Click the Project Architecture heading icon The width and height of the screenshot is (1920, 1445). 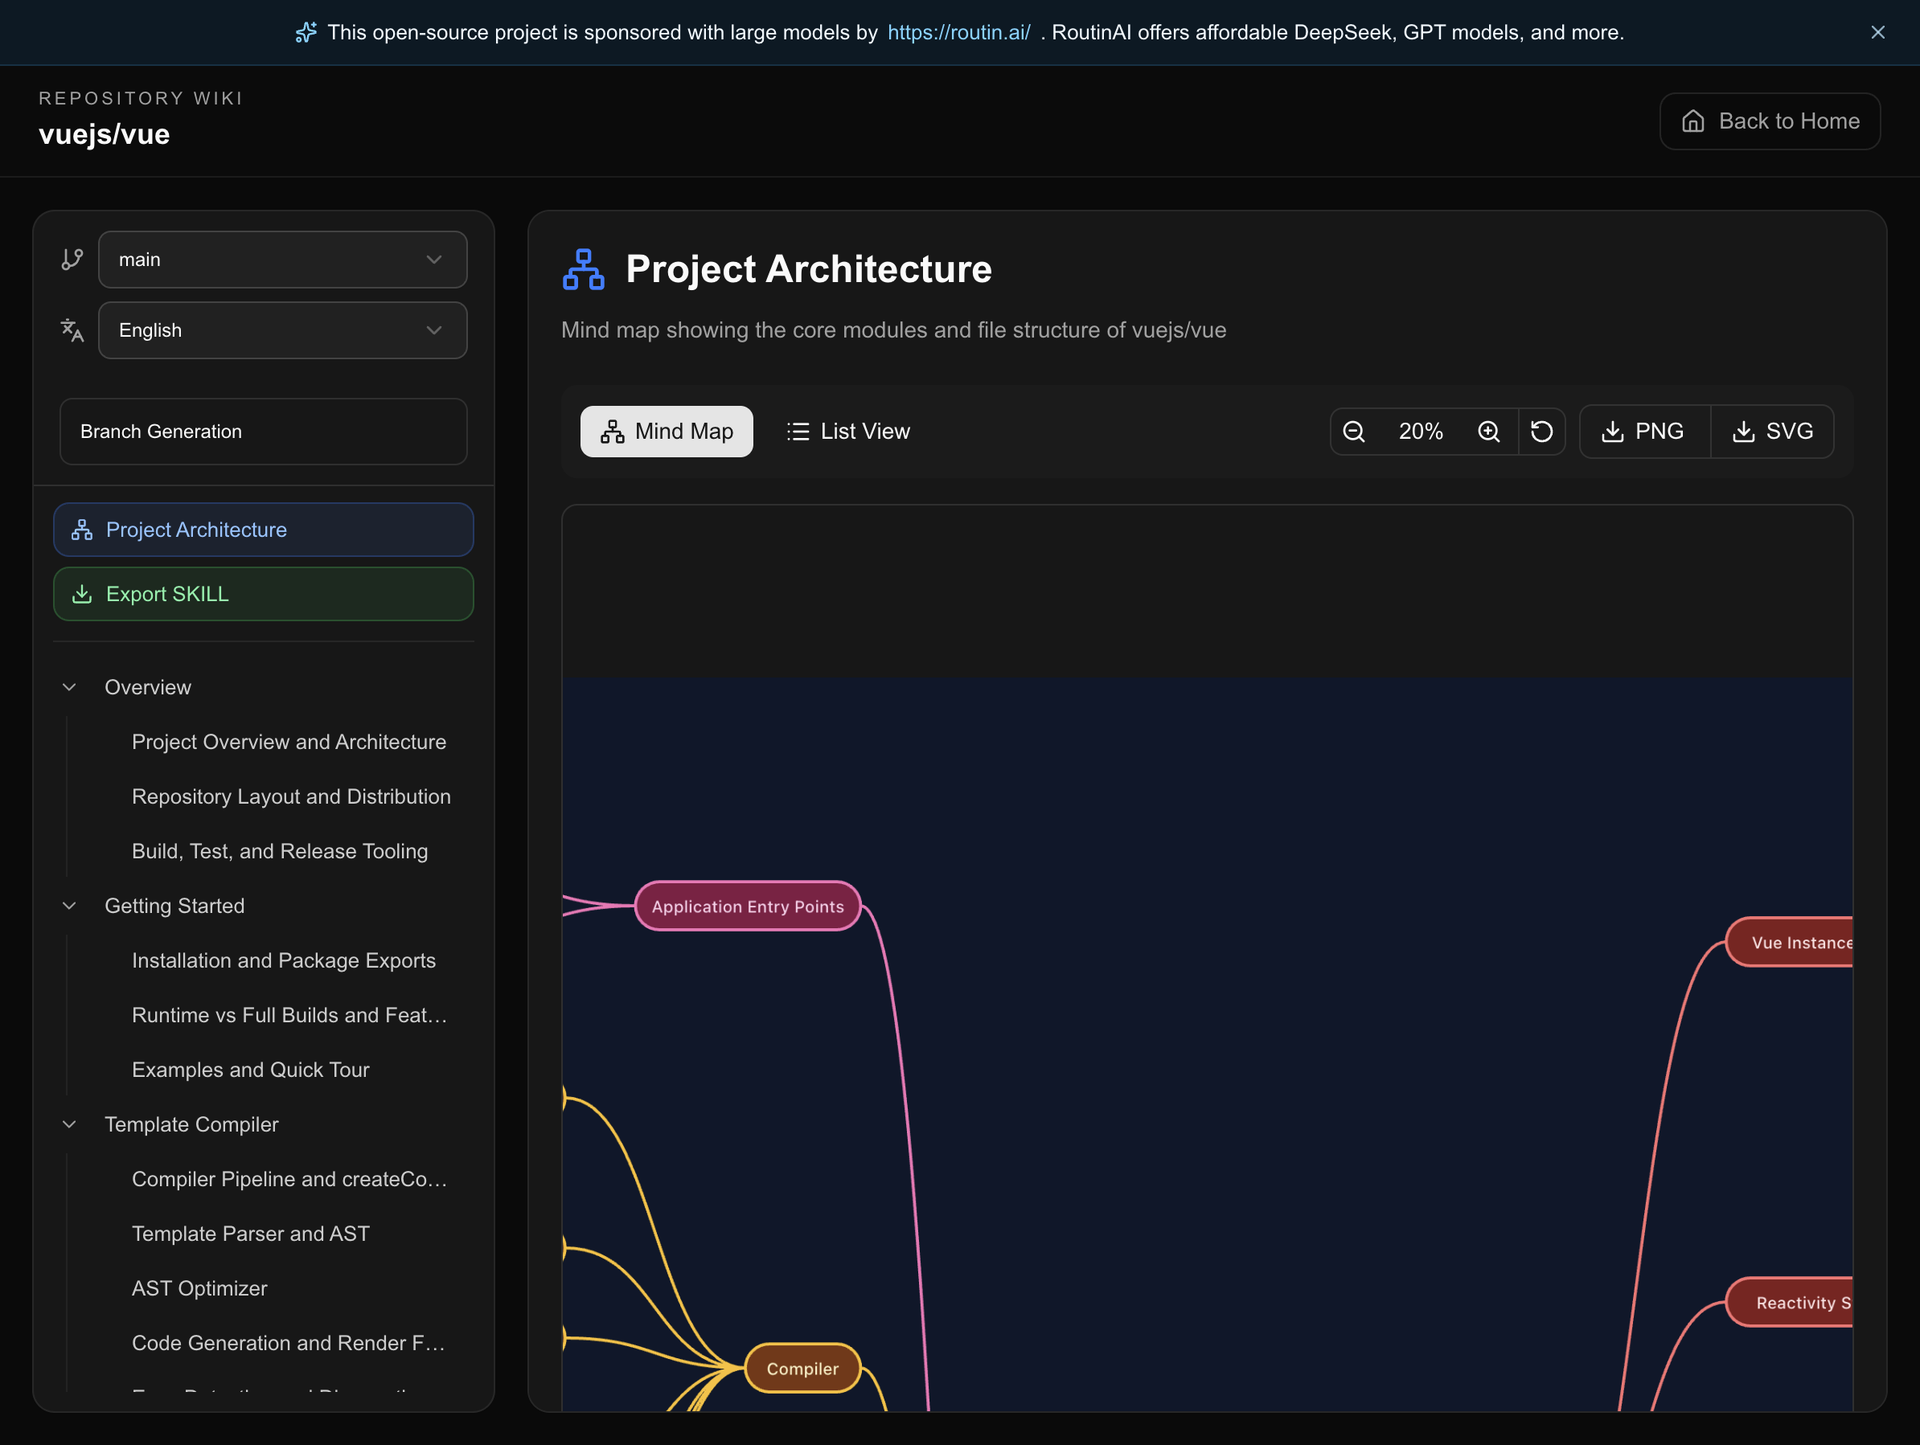point(583,270)
